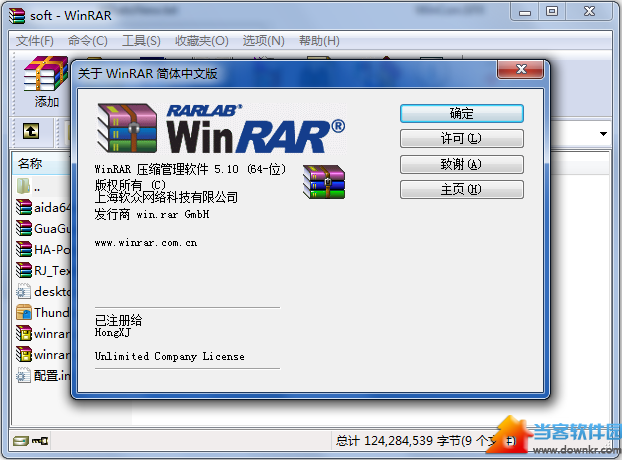Open the 收藏夹(O) favorites menu
The width and height of the screenshot is (622, 460).
click(x=202, y=40)
